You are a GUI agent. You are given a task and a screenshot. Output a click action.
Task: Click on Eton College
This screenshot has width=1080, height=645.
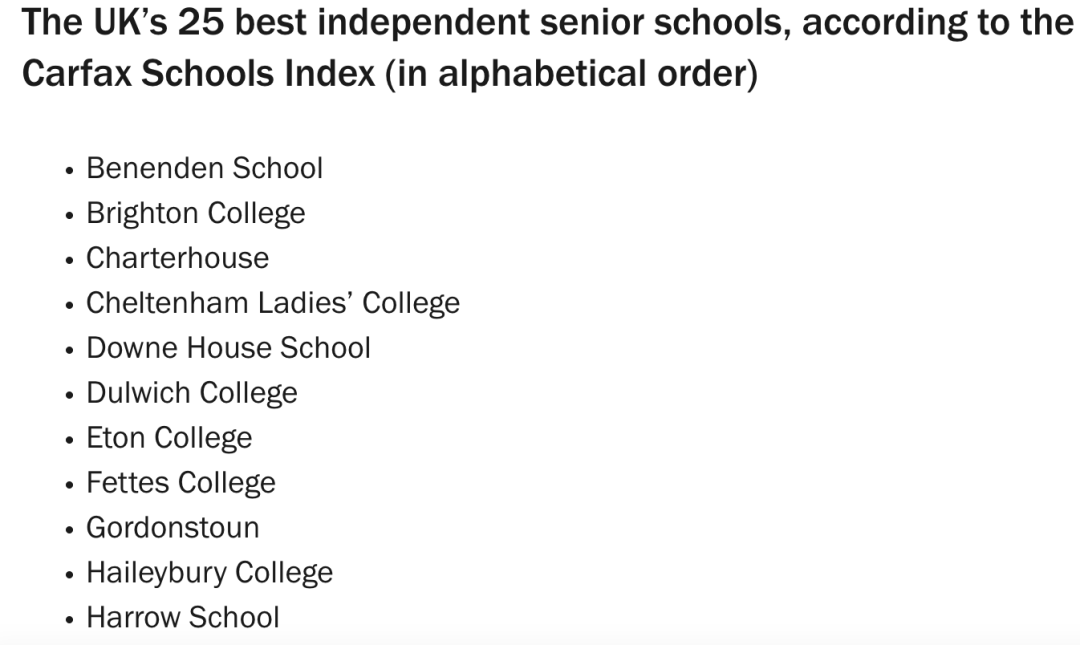pyautogui.click(x=169, y=438)
